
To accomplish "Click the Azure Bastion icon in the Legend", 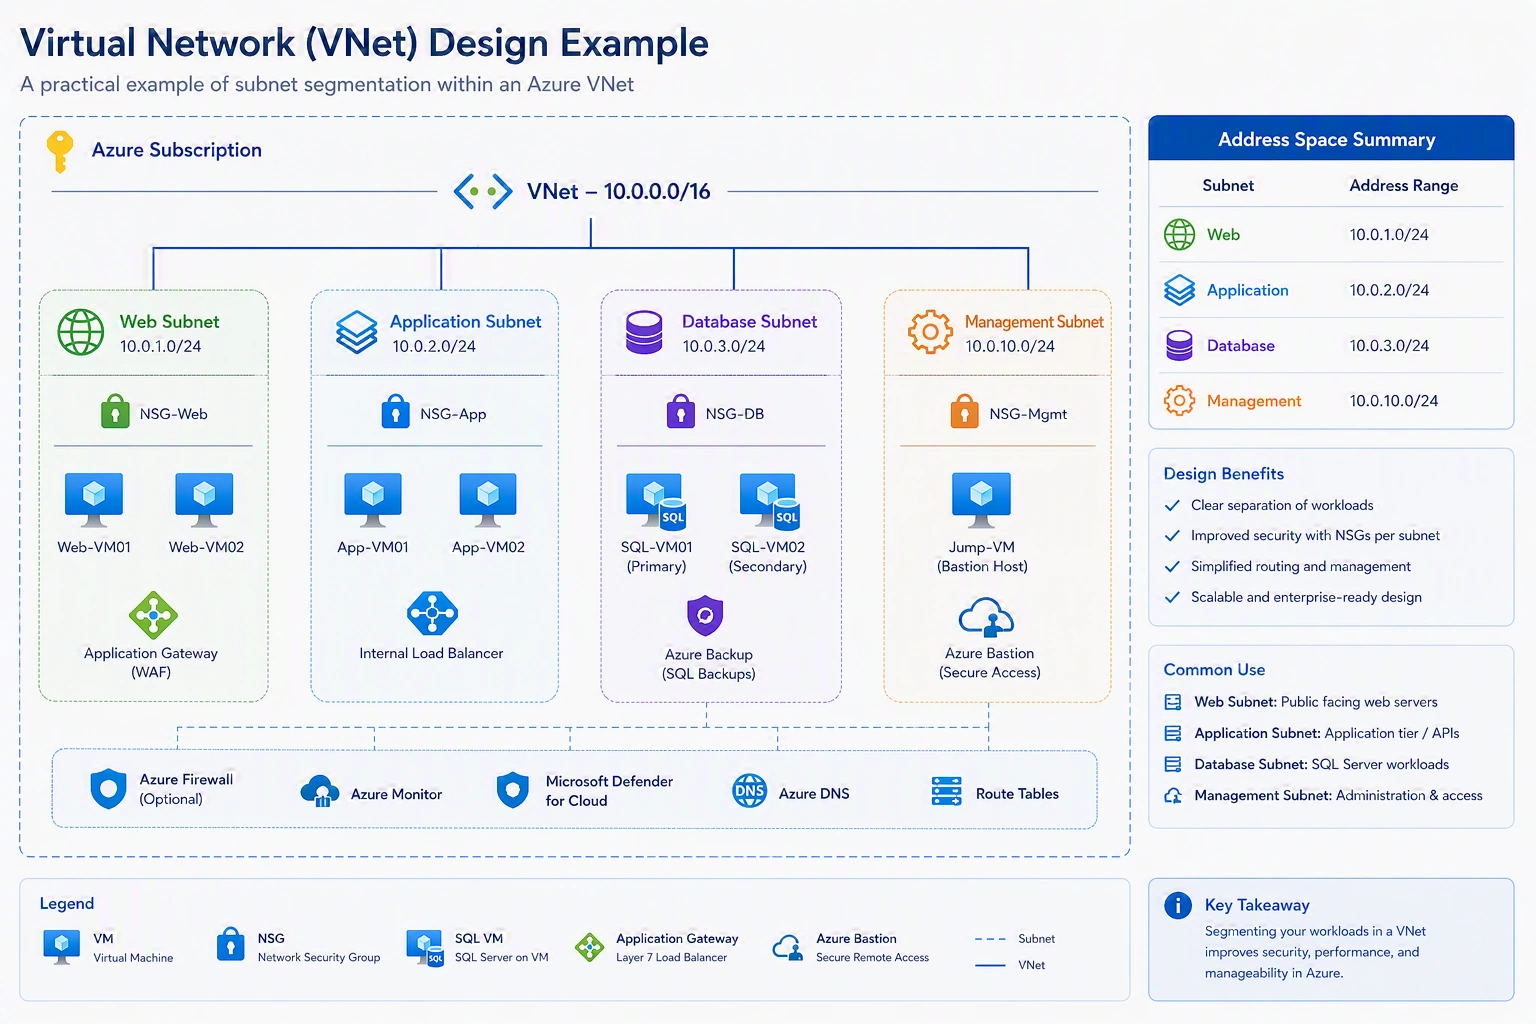I will coord(788,948).
